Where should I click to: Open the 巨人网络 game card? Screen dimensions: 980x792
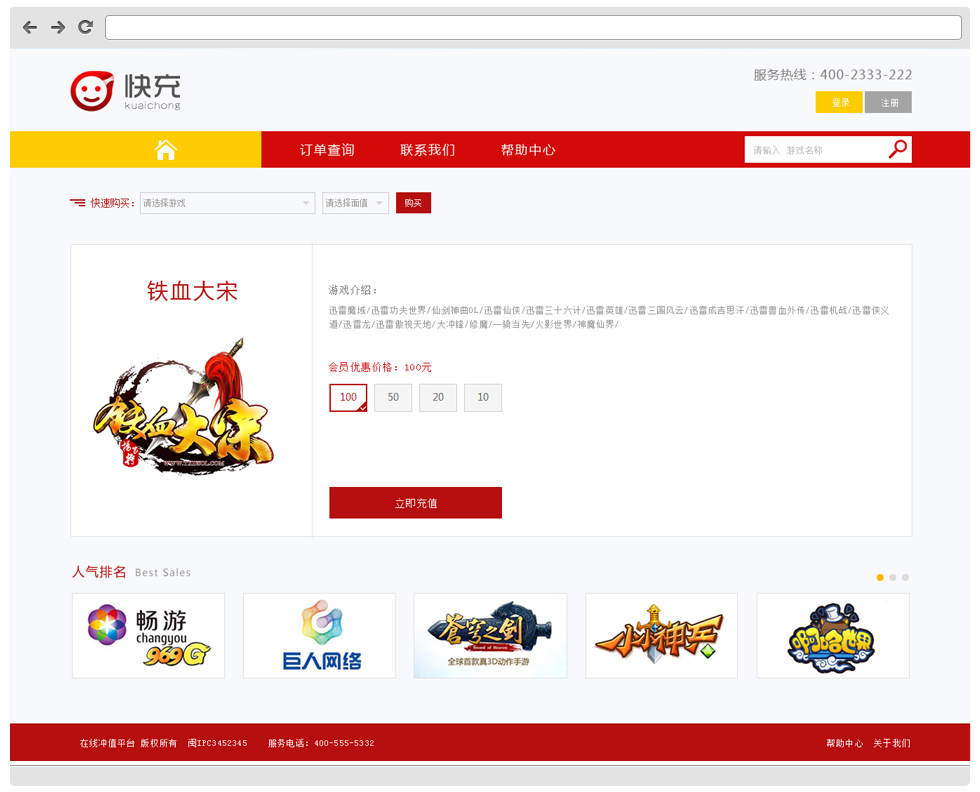[319, 636]
